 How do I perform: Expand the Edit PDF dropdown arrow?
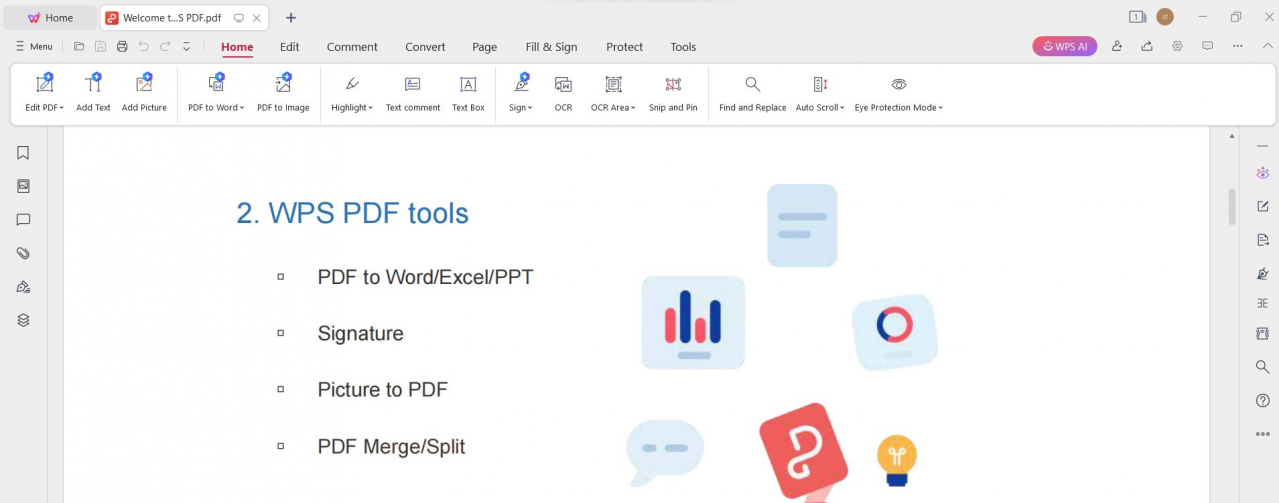[x=61, y=108]
